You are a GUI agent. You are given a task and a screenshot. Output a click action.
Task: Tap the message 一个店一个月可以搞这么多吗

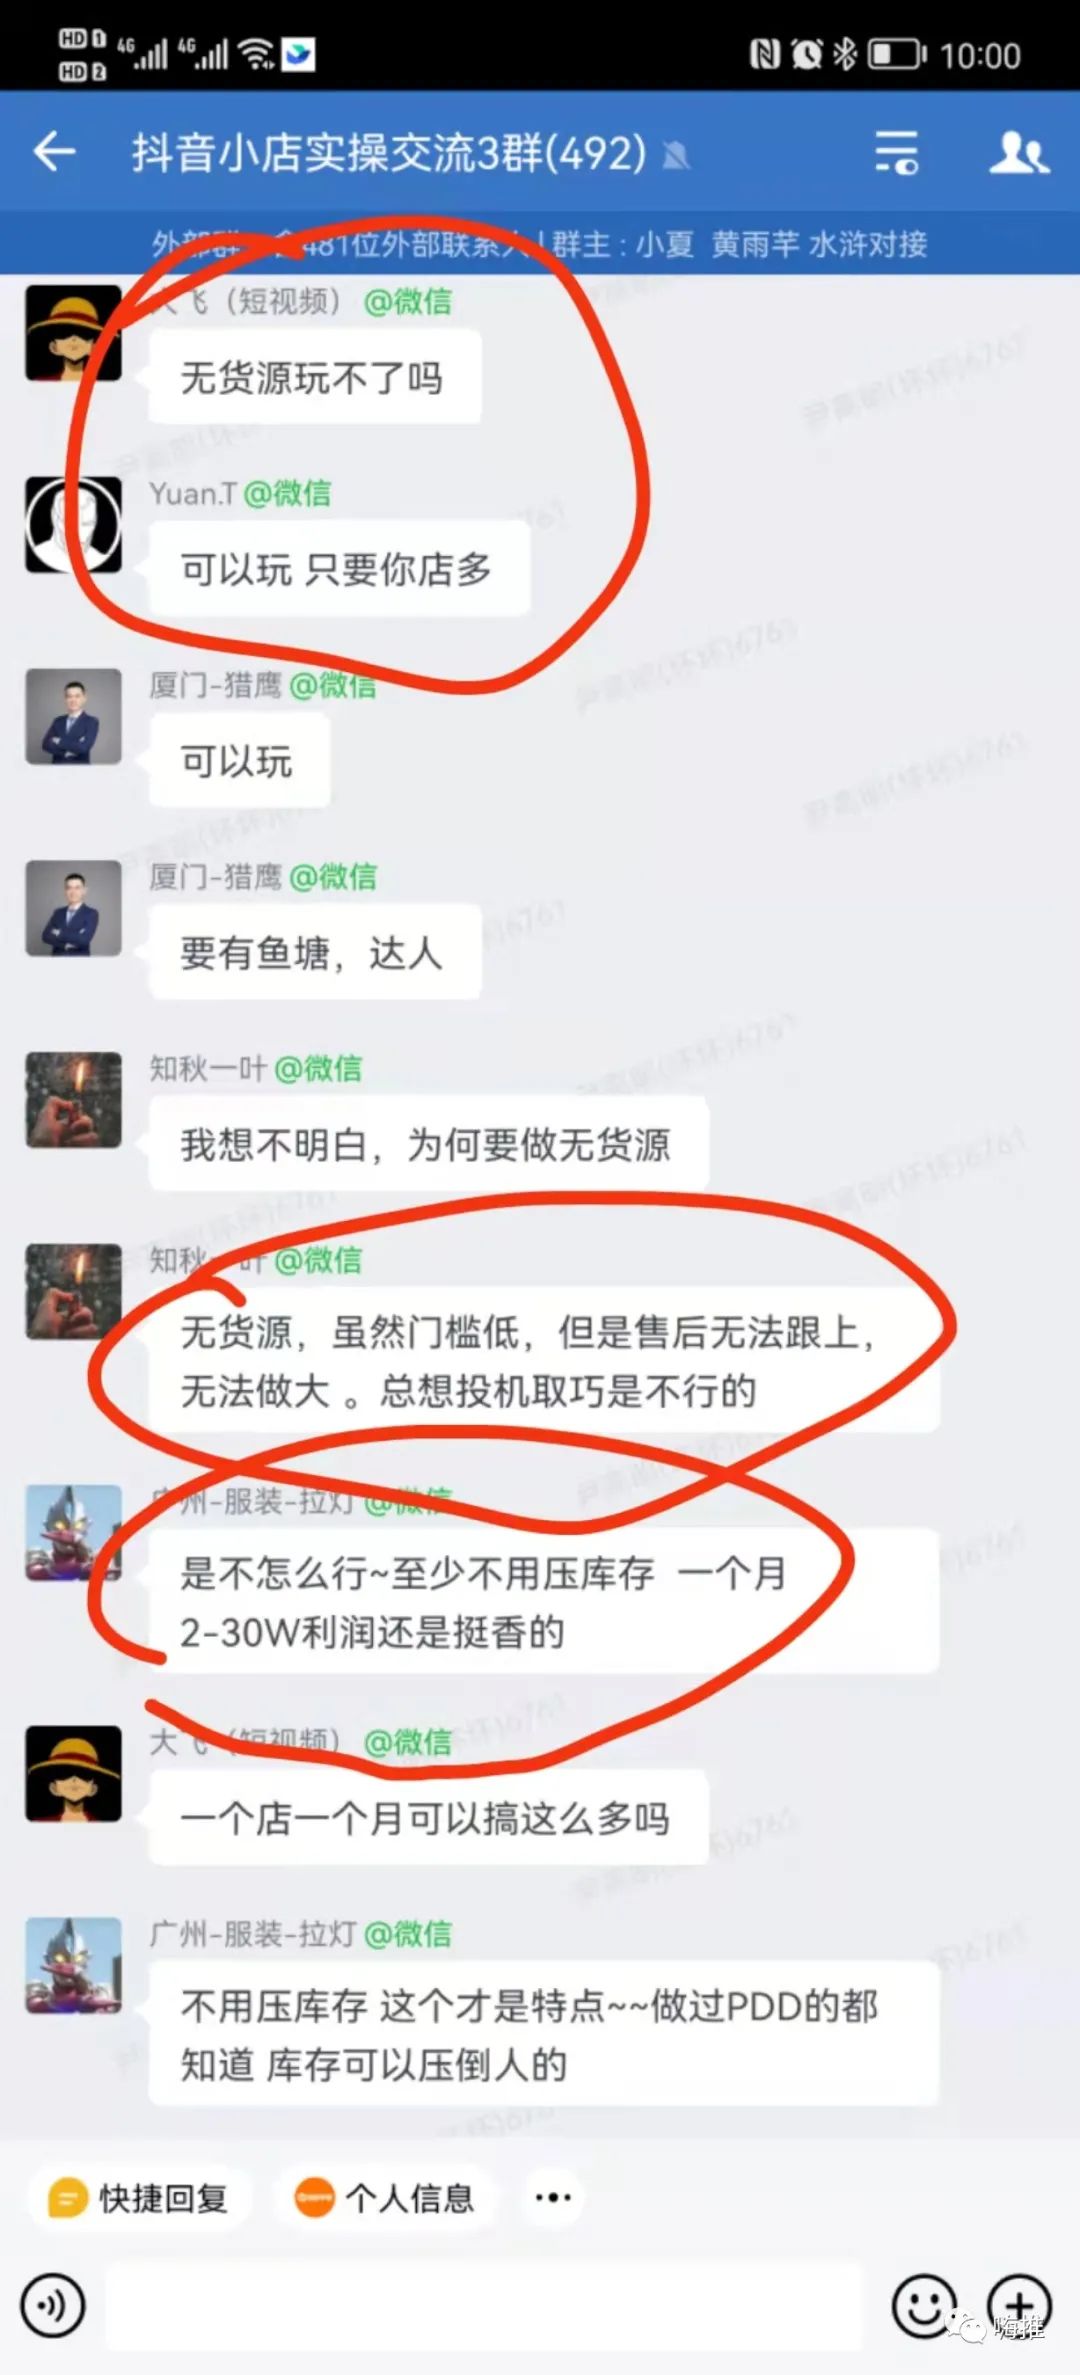429,1818
